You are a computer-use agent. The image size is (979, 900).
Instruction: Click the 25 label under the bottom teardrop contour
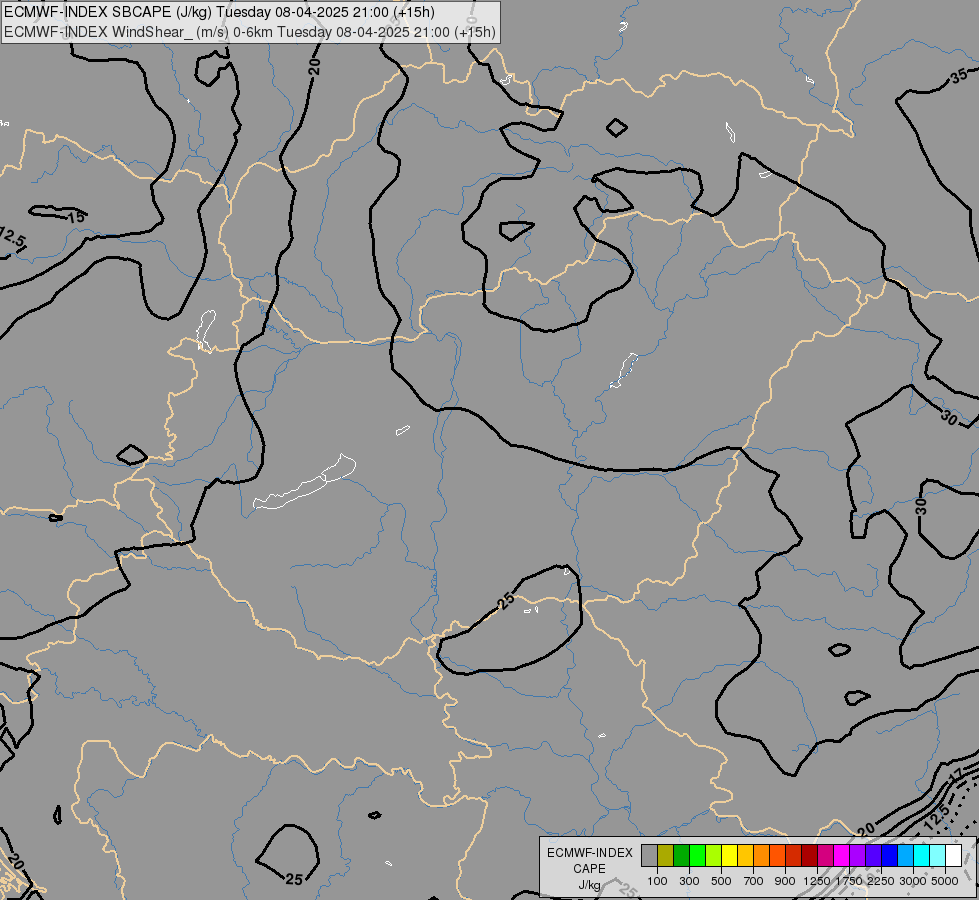coord(294,879)
